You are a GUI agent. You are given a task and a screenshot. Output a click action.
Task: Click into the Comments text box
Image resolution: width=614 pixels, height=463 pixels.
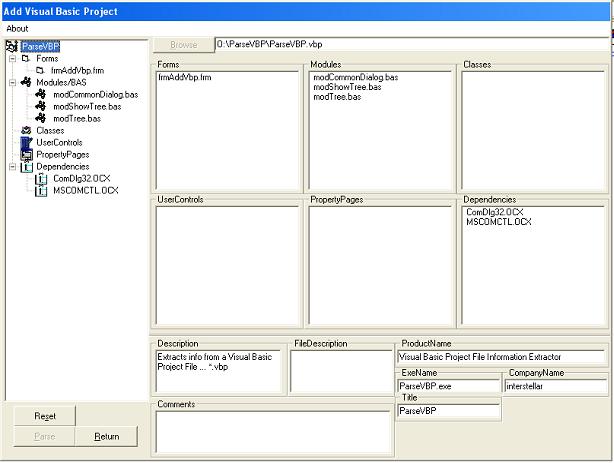pyautogui.click(x=272, y=431)
